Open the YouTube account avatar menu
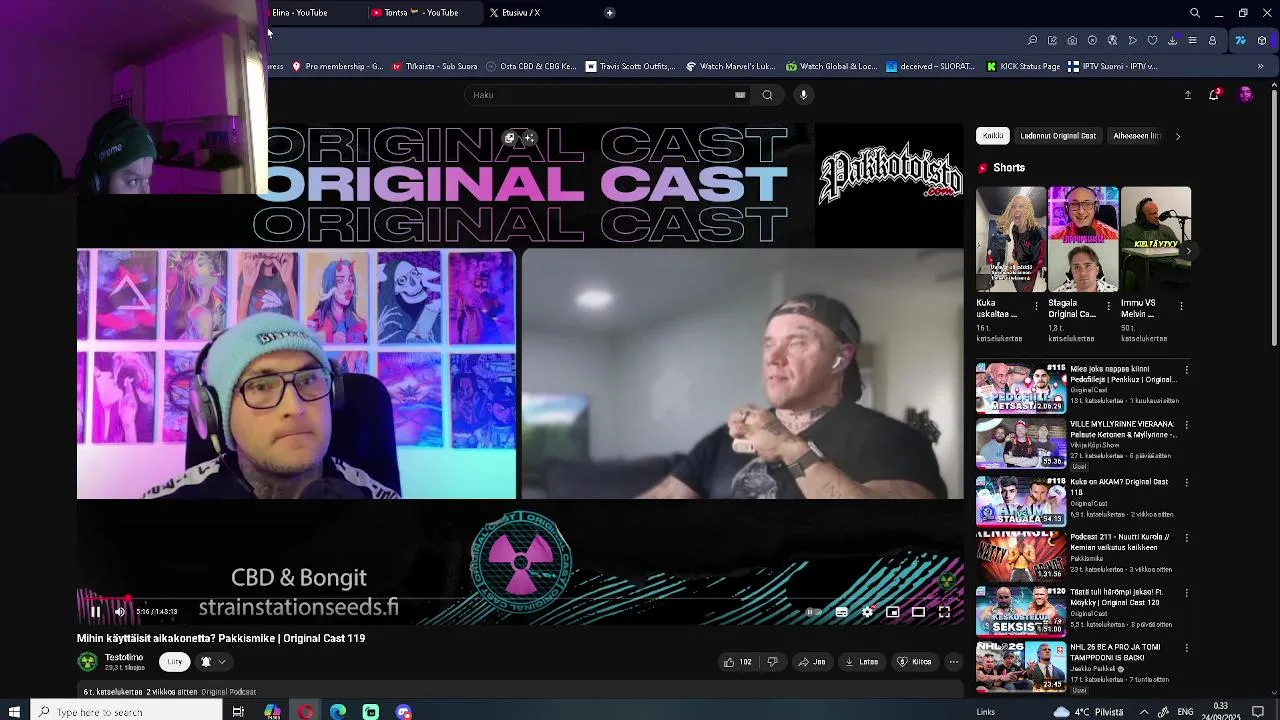Image resolution: width=1280 pixels, height=720 pixels. tap(1245, 95)
